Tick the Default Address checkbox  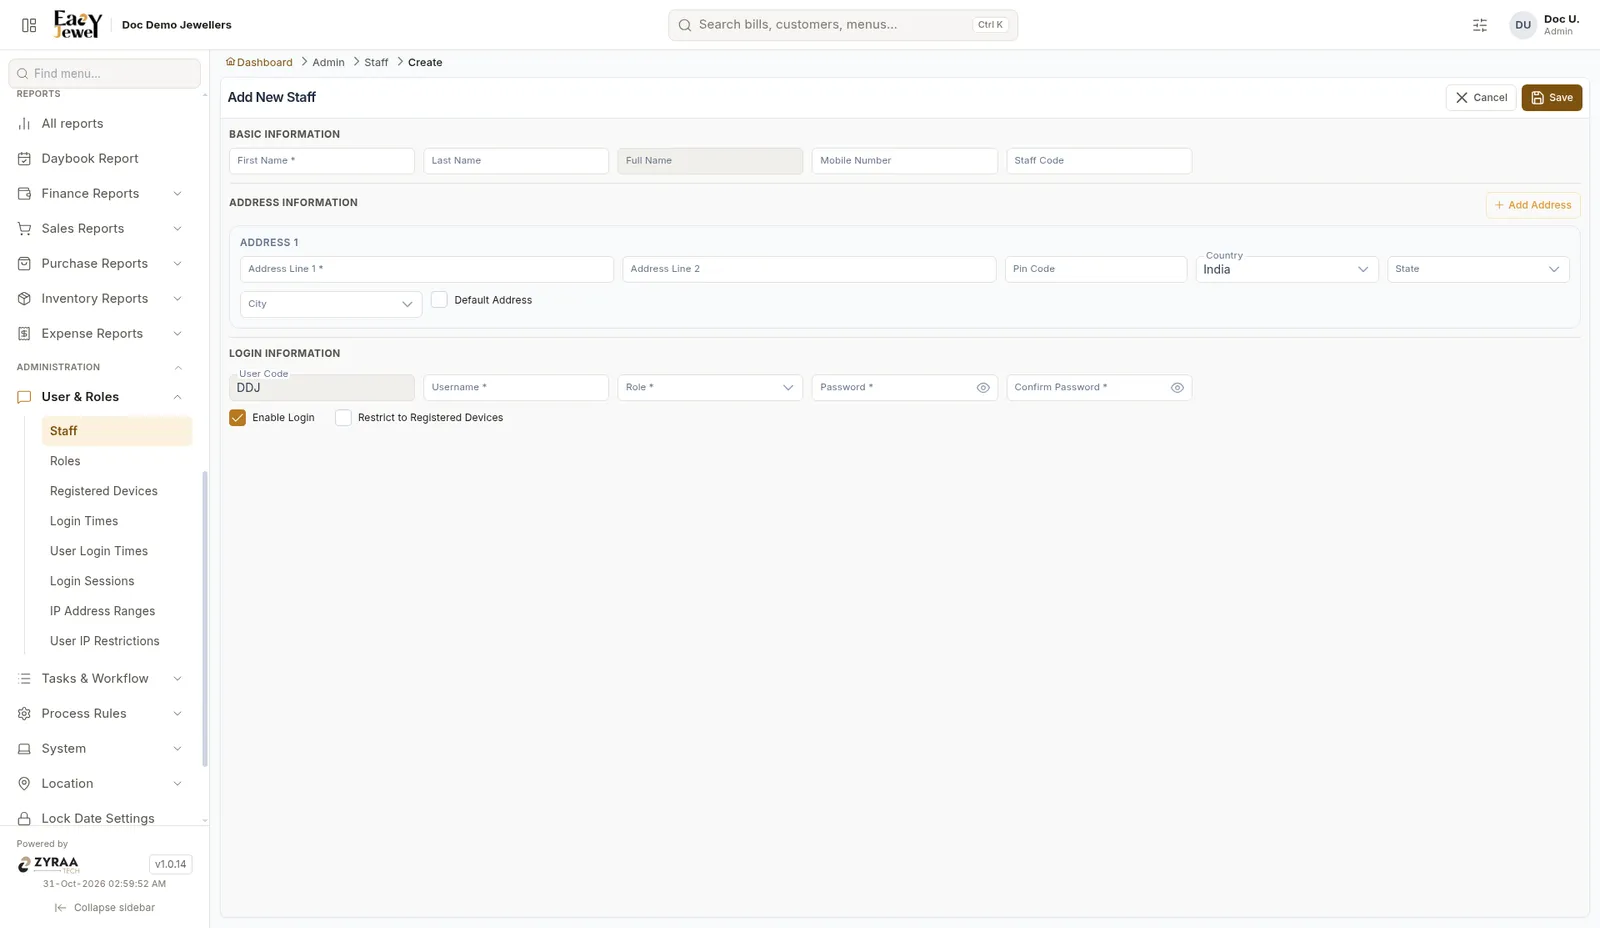pos(439,300)
